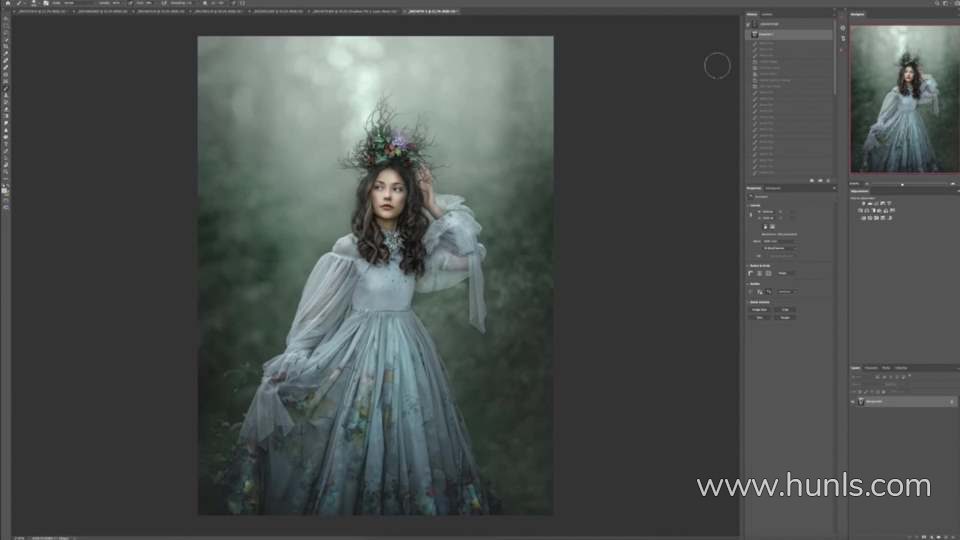Switch to the Paths tab
Image resolution: width=960 pixels, height=540 pixels.
click(x=885, y=368)
